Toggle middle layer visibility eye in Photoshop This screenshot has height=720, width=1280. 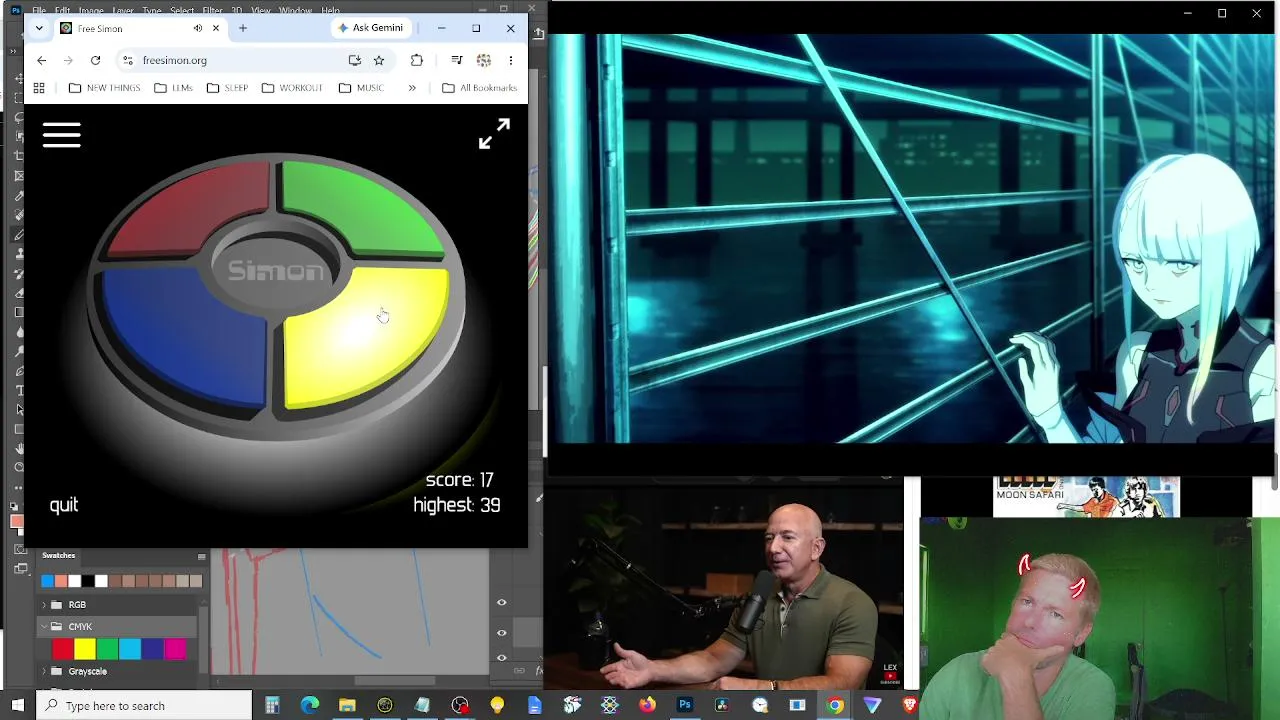point(502,632)
